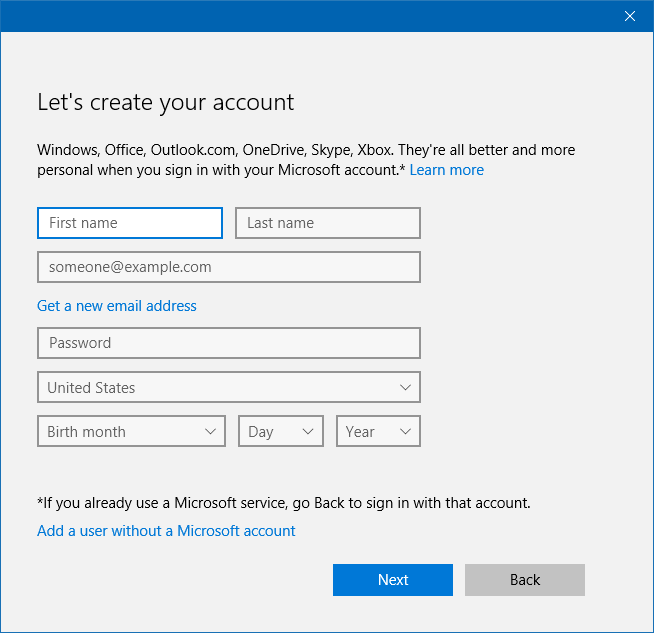654x633 pixels.
Task: Select the someone@example.com email field
Action: tap(228, 267)
